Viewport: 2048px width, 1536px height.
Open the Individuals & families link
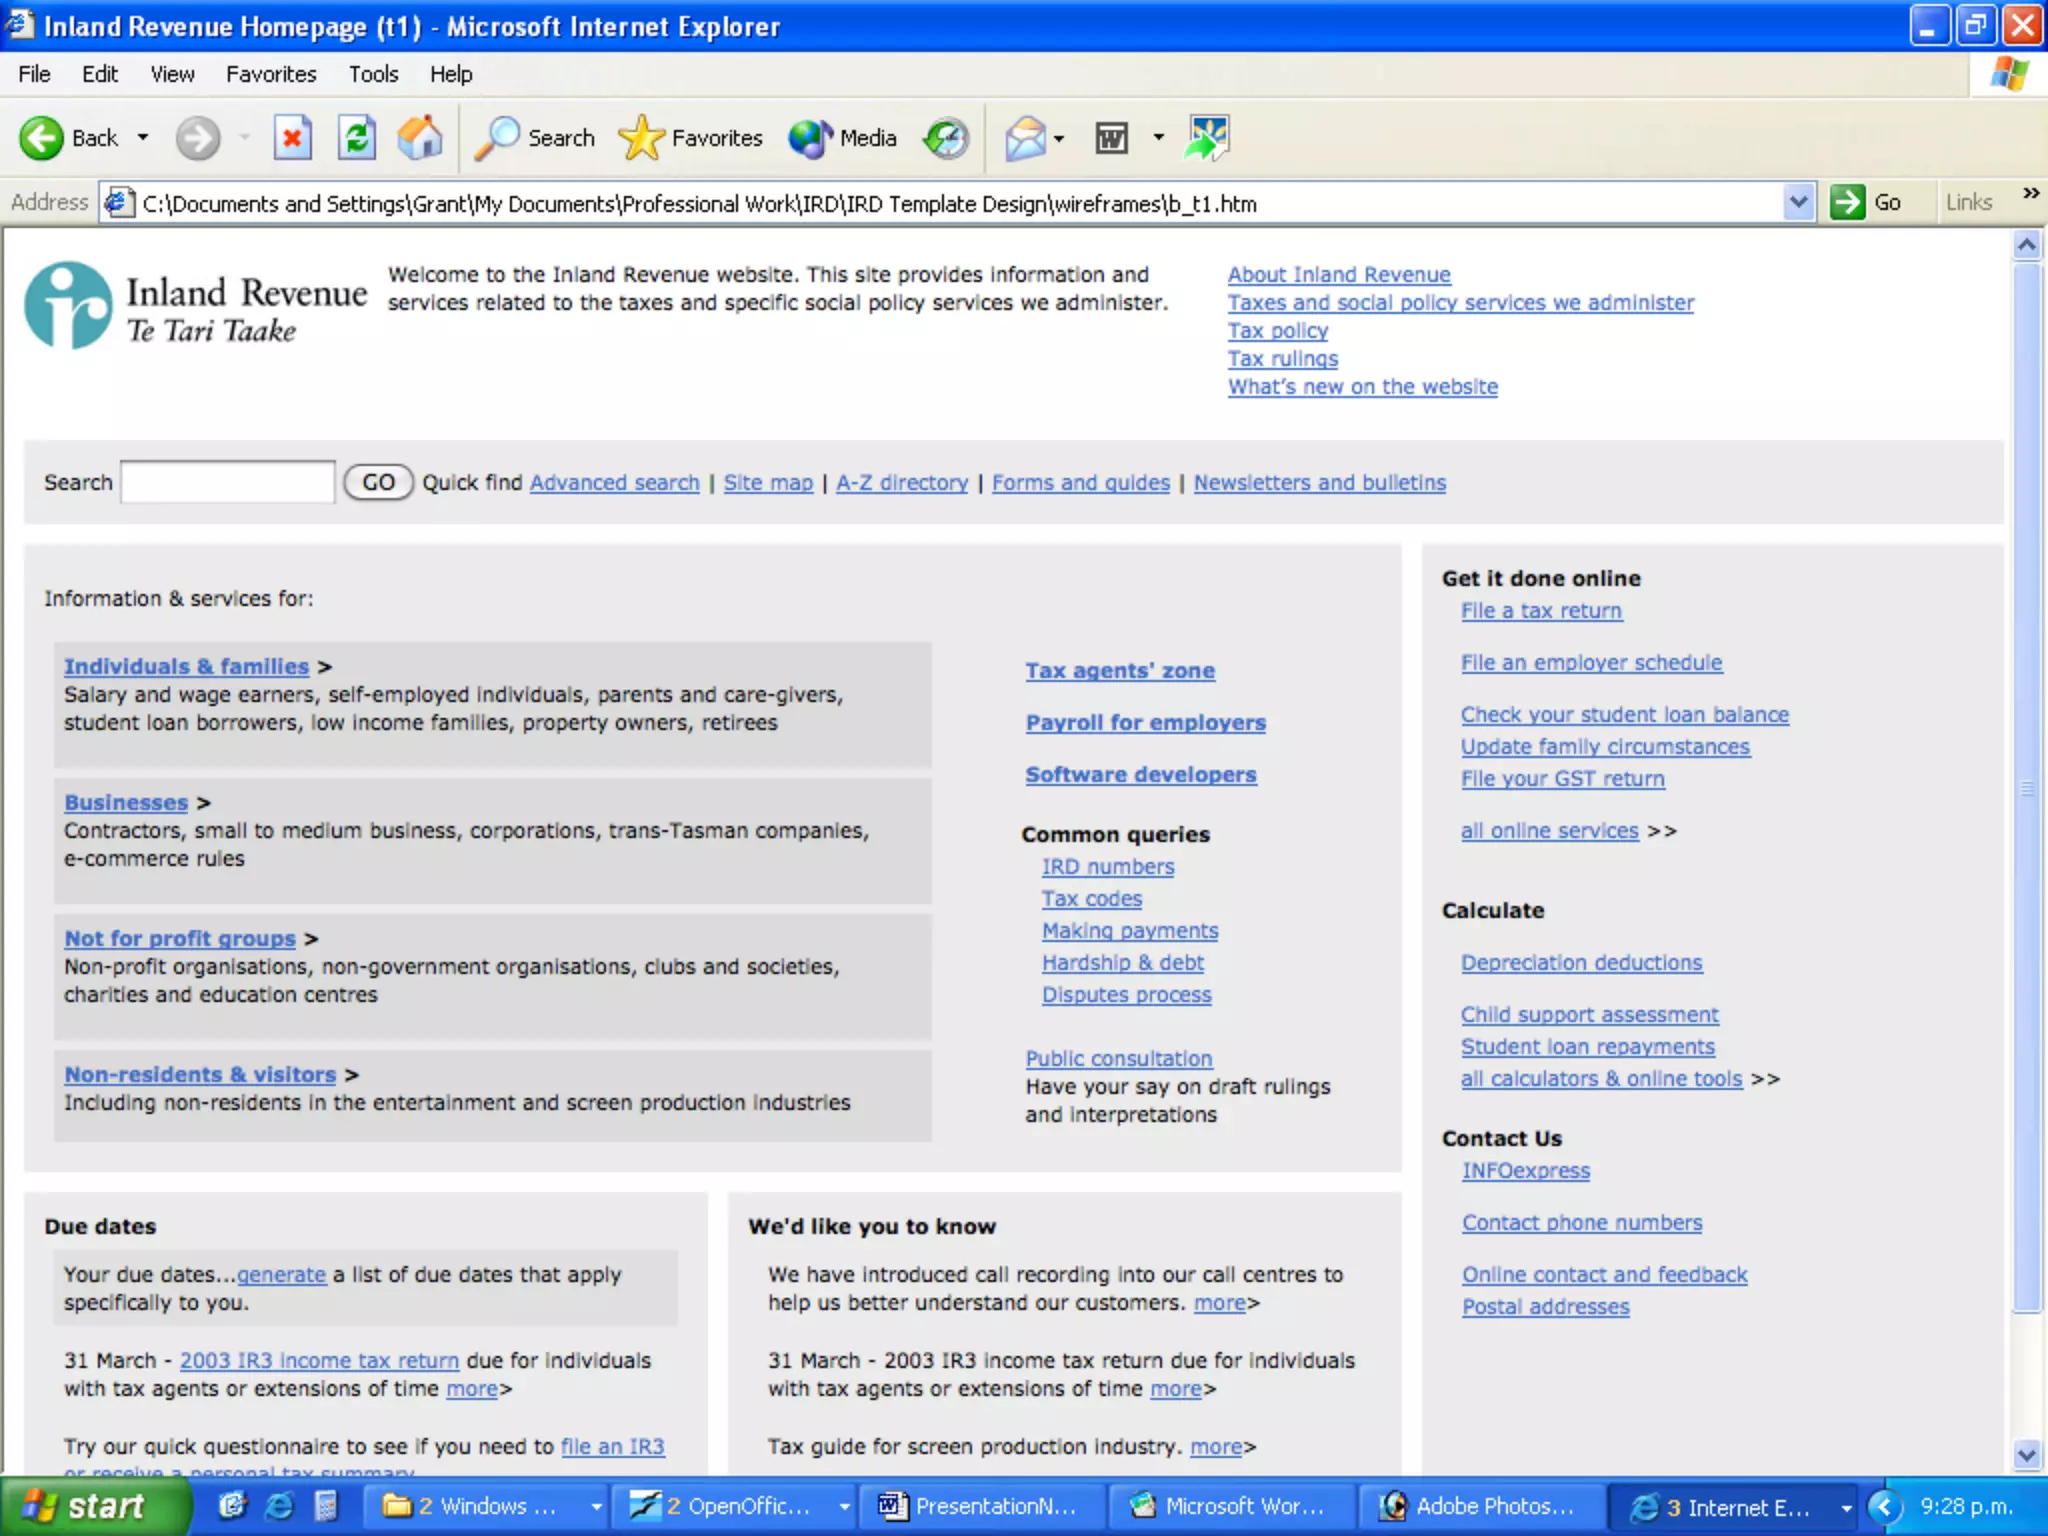186,667
